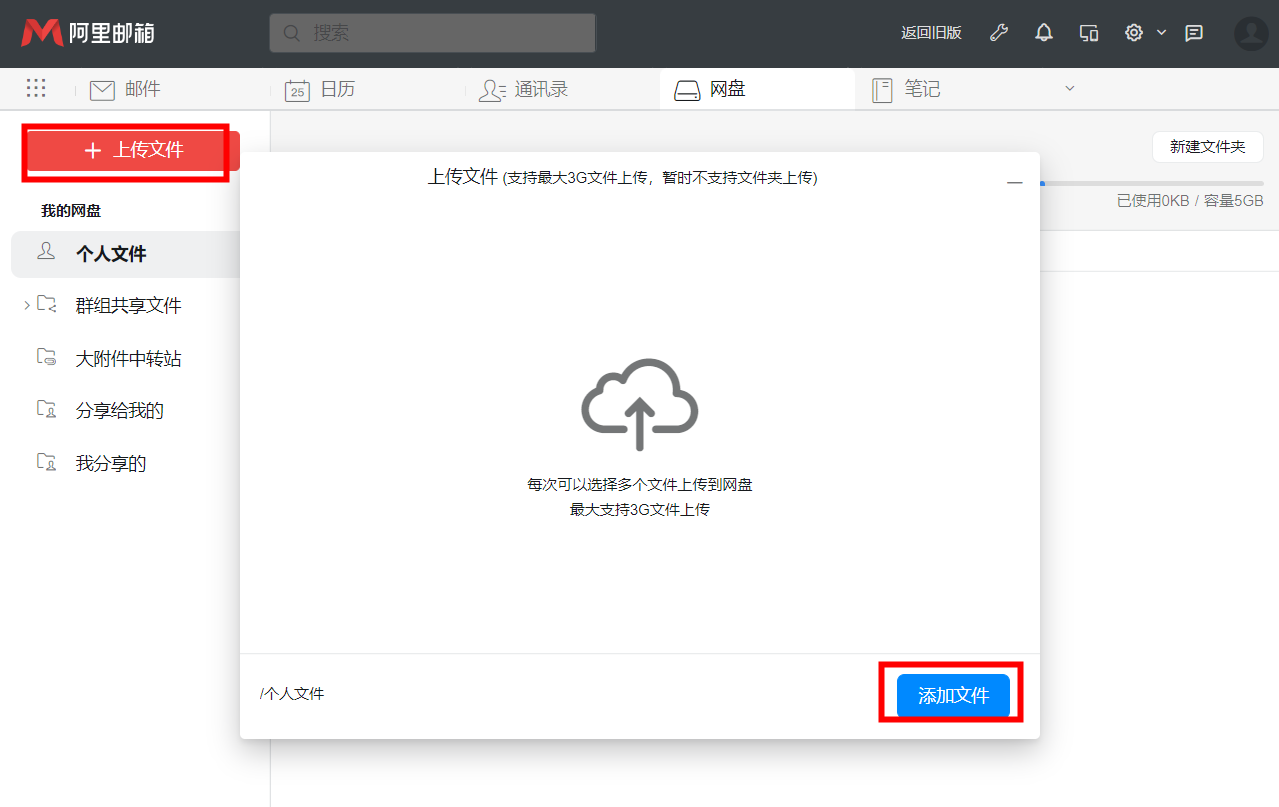The image size is (1279, 807).
Task: Open the settings gear icon
Action: (1134, 32)
